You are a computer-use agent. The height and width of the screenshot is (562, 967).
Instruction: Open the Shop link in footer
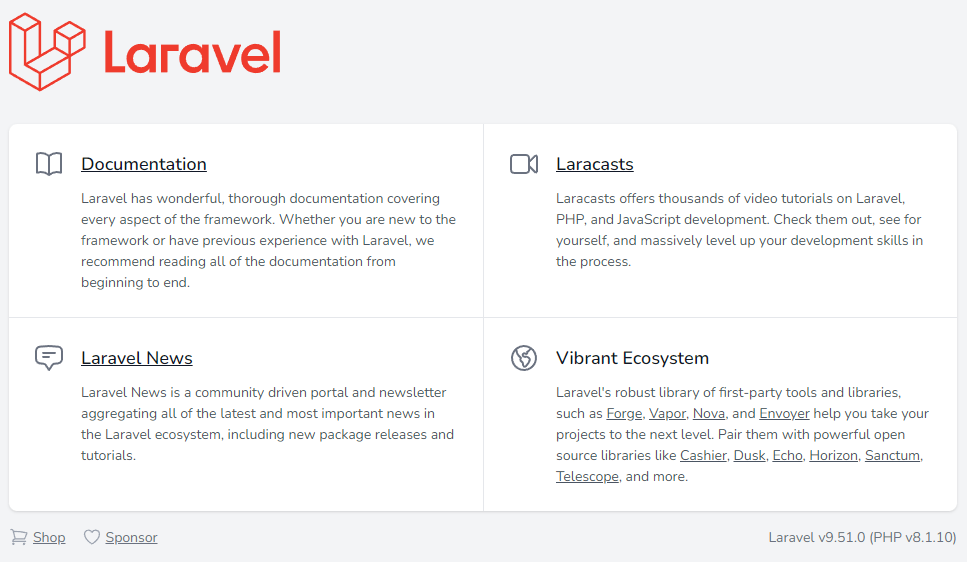(x=49, y=537)
